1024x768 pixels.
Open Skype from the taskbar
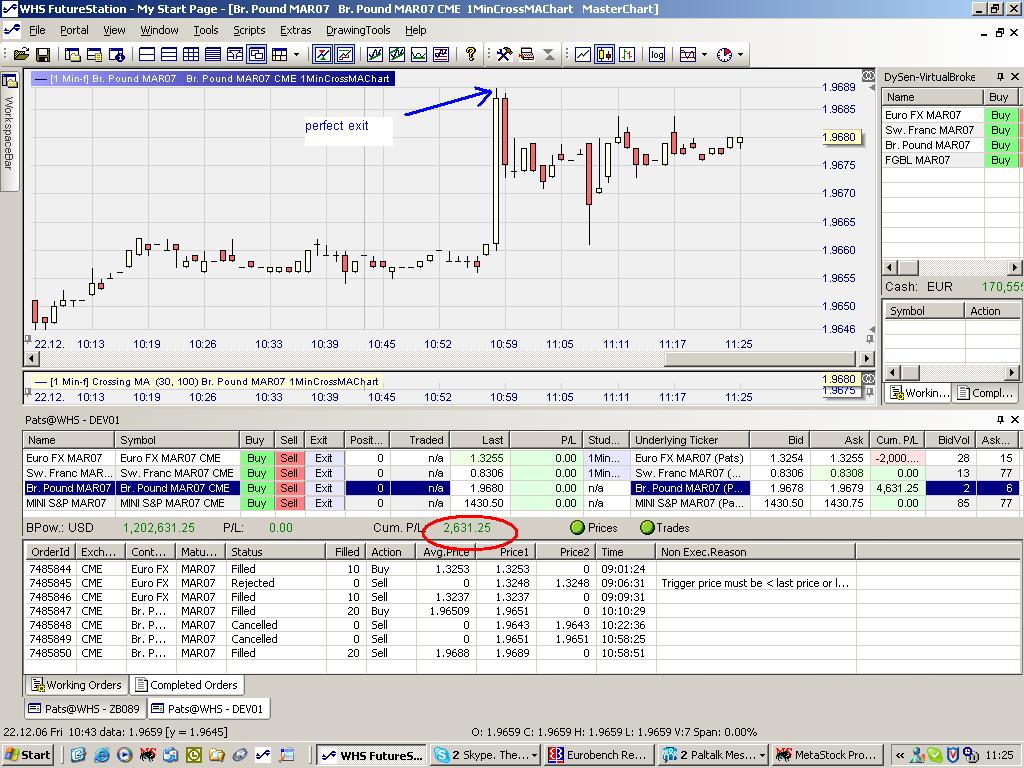pos(485,755)
